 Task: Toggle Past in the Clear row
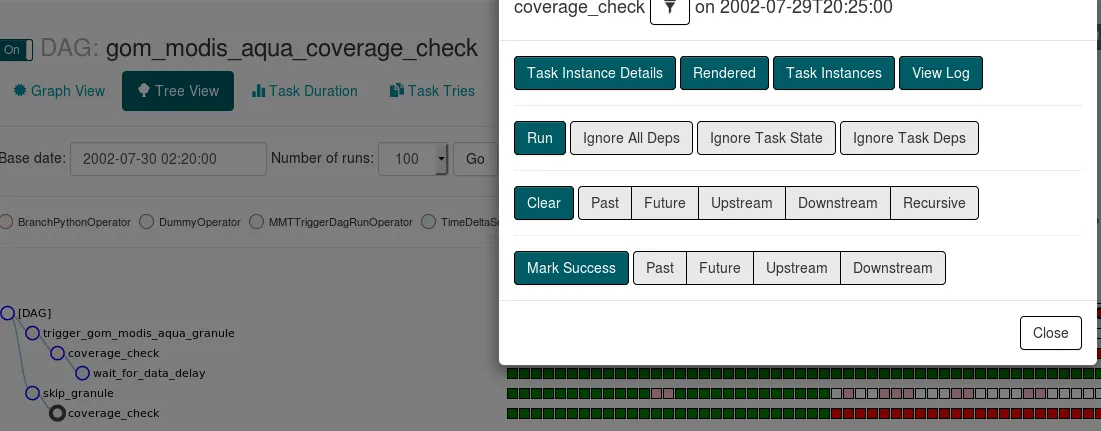605,203
